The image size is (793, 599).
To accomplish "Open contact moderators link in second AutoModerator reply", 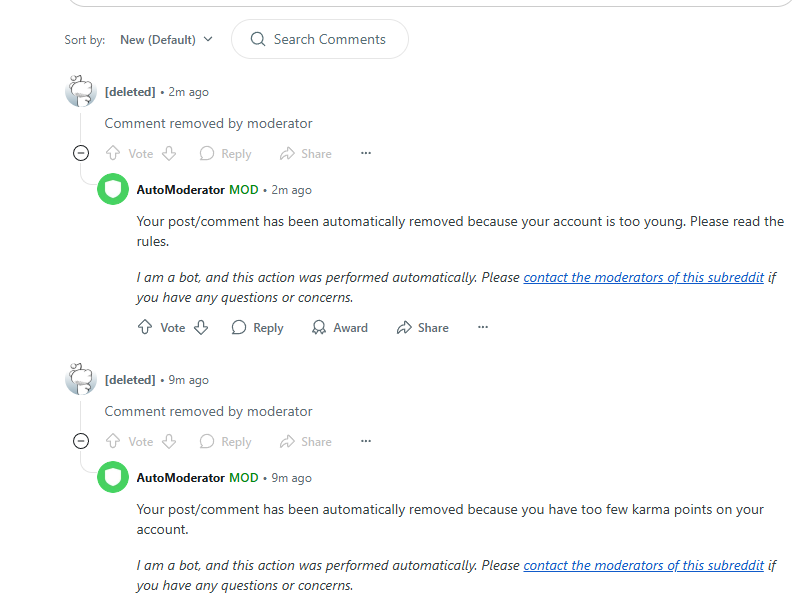I will (x=643, y=565).
